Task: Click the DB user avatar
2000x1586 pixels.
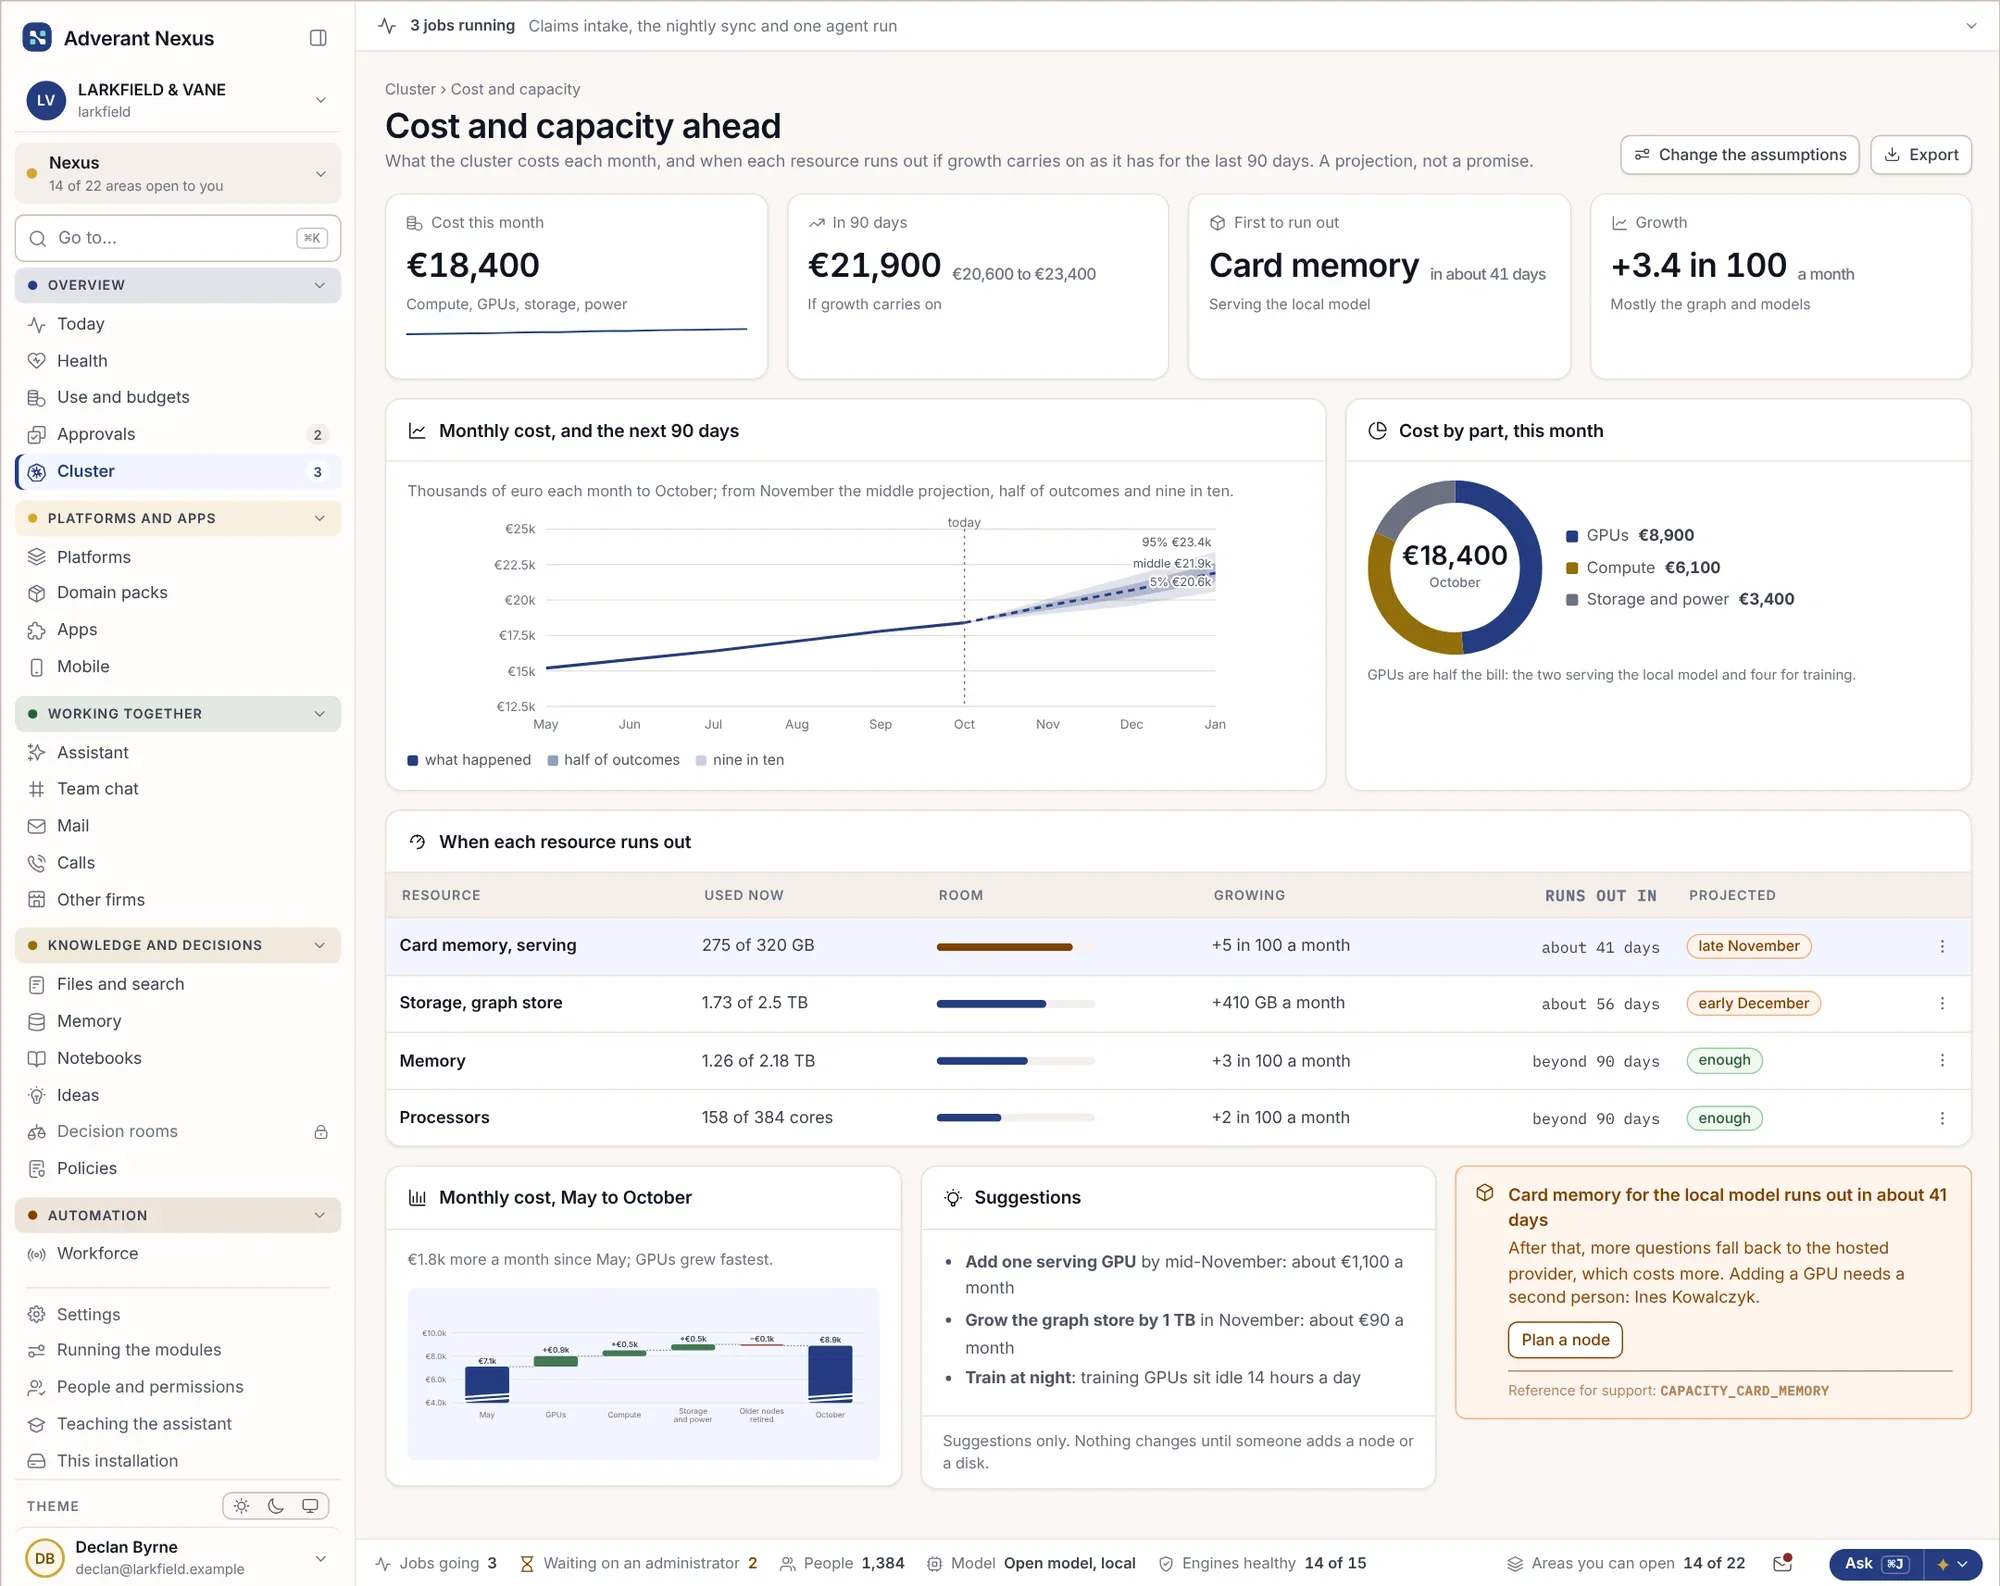Action: pos(45,1558)
